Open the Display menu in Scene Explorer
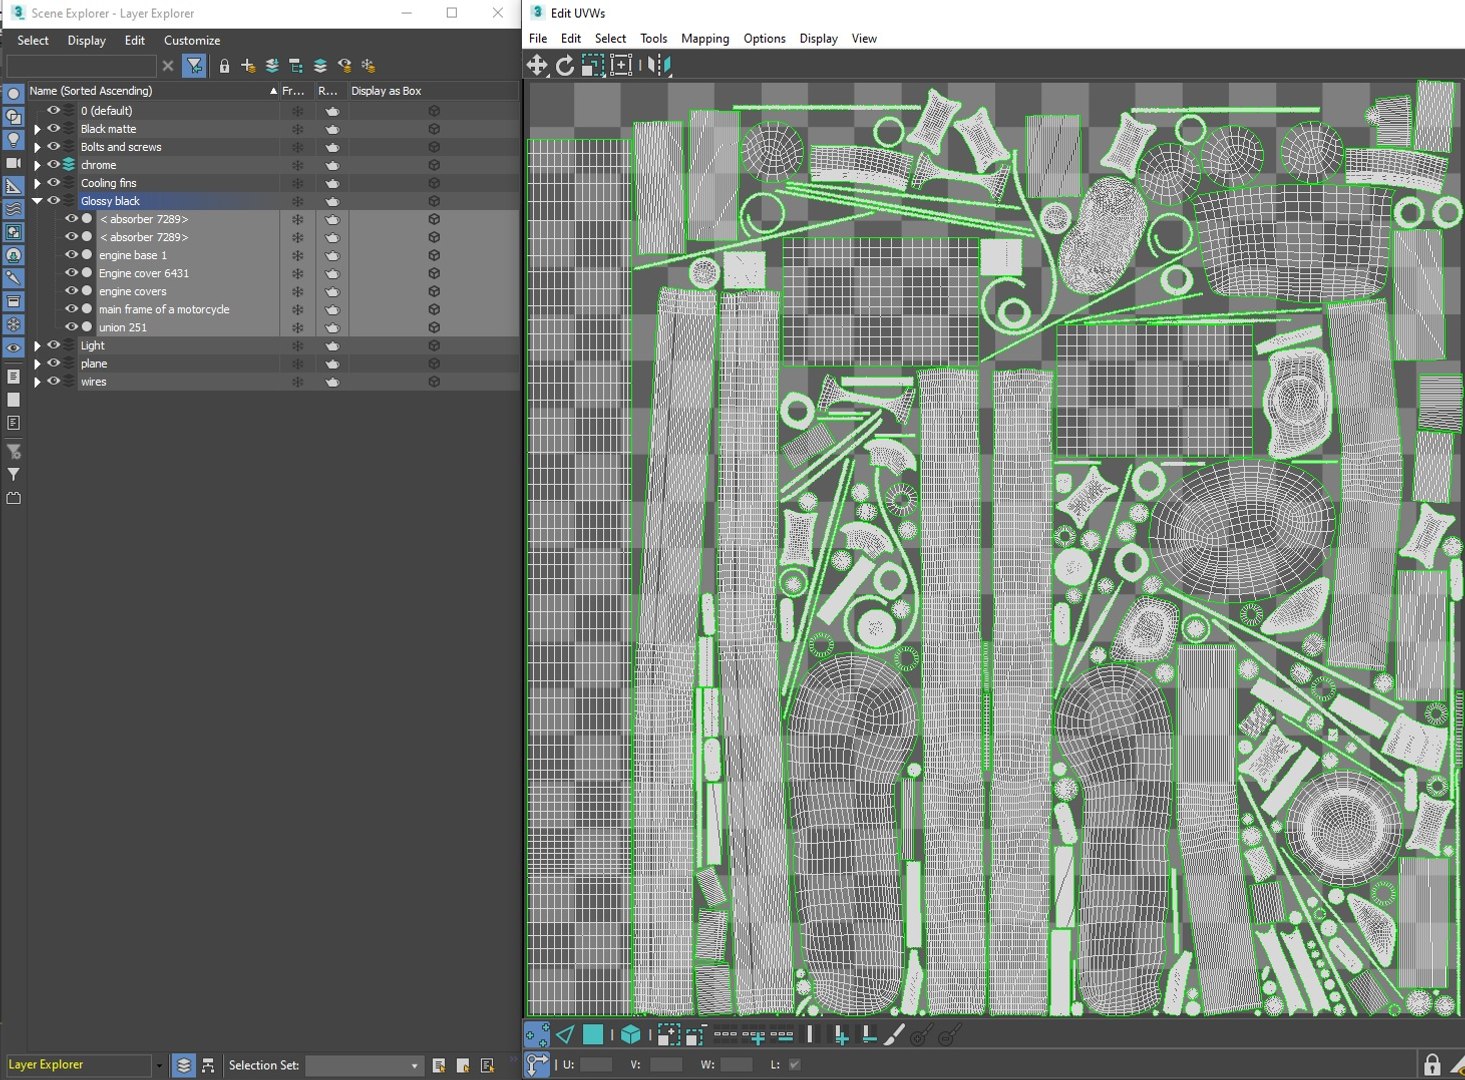 86,40
